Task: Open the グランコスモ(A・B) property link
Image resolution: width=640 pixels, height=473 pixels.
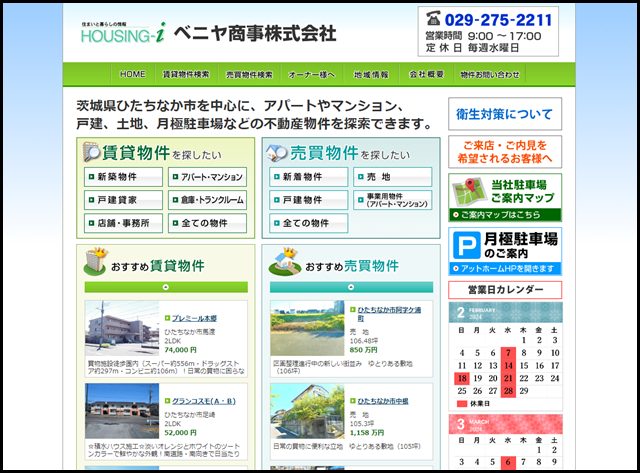Action: point(203,401)
